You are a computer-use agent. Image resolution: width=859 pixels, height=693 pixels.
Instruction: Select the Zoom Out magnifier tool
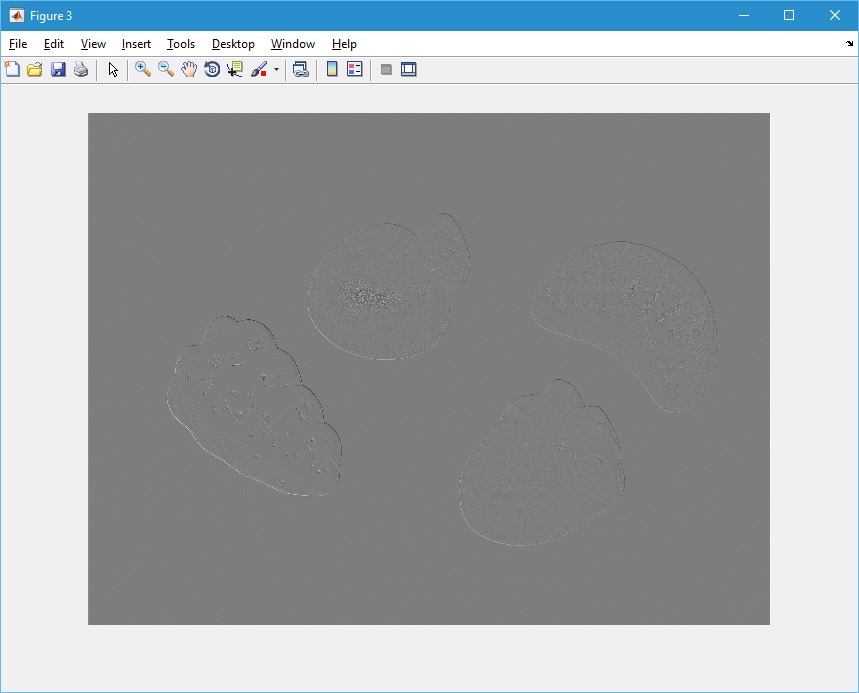click(x=166, y=69)
